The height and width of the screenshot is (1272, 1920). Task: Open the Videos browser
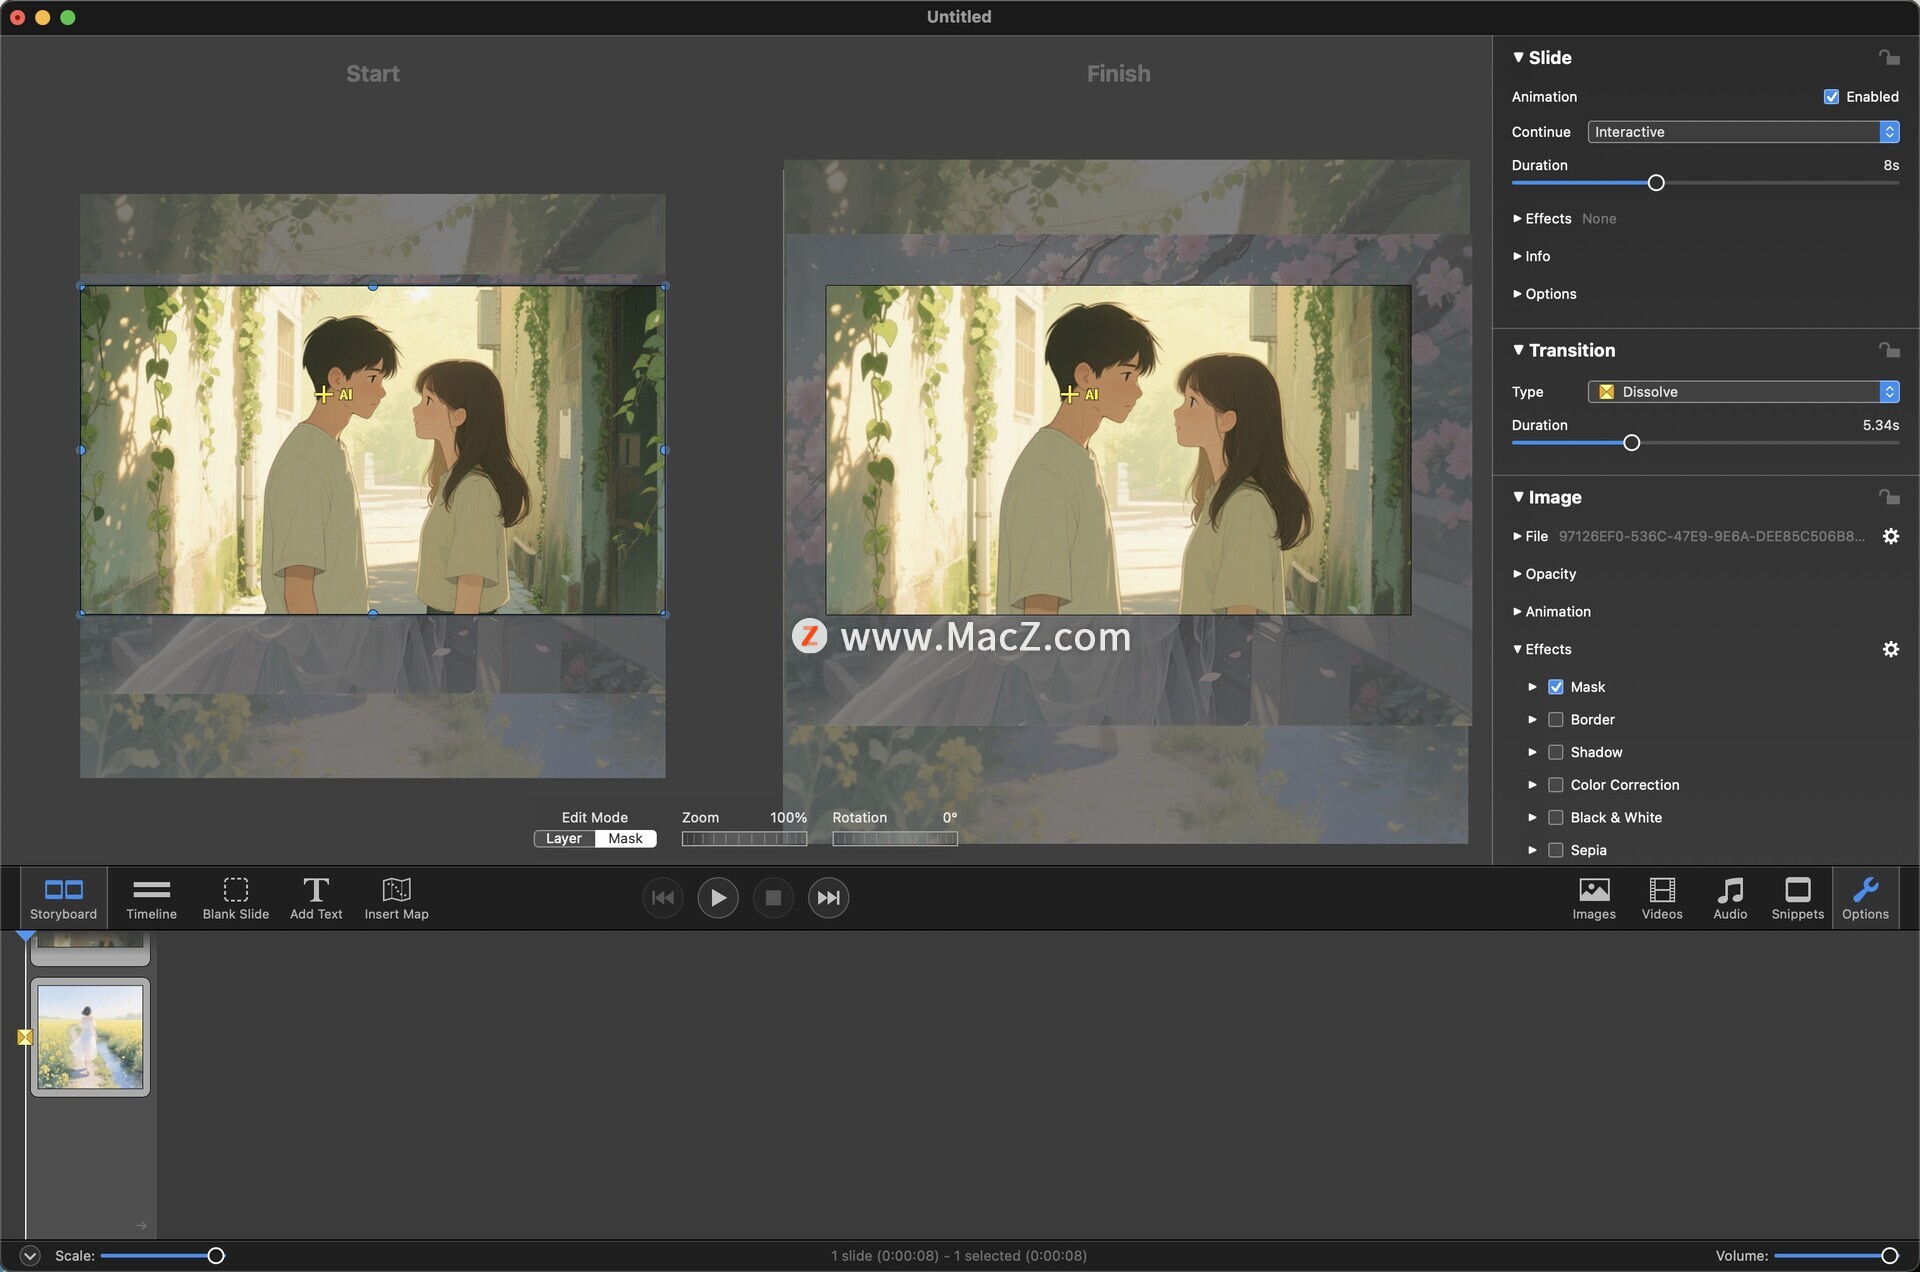click(x=1662, y=898)
